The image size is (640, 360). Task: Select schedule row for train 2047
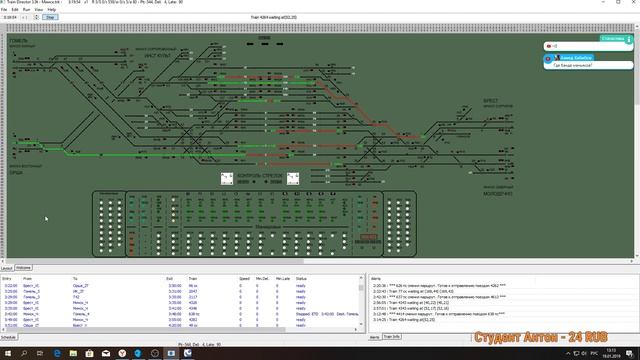[x=180, y=291]
